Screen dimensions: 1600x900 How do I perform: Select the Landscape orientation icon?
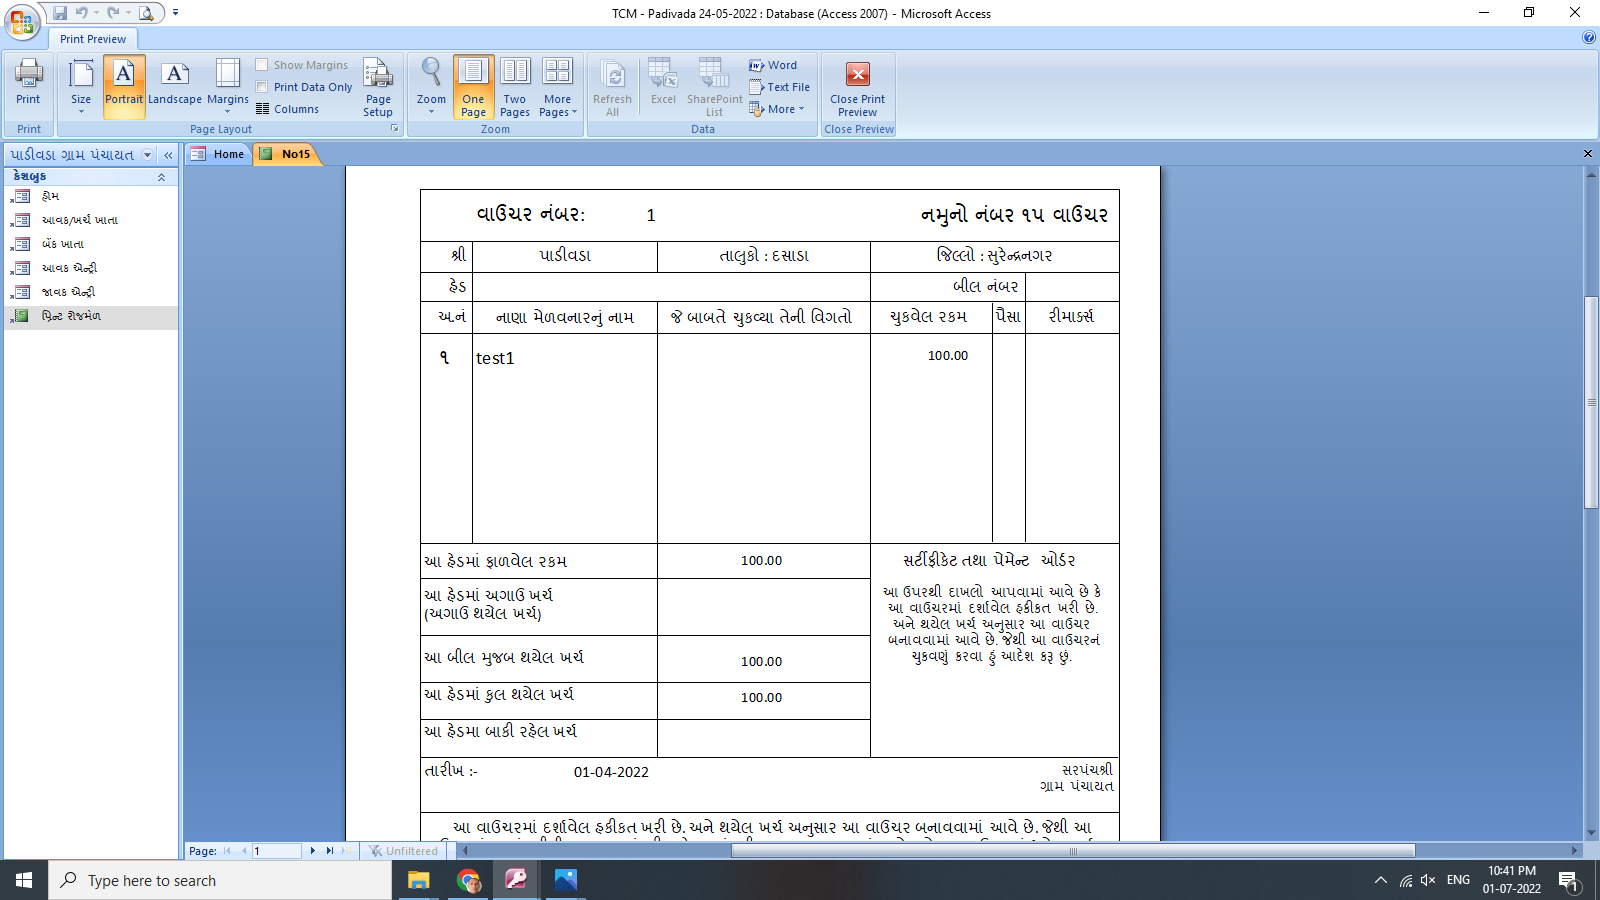(174, 85)
